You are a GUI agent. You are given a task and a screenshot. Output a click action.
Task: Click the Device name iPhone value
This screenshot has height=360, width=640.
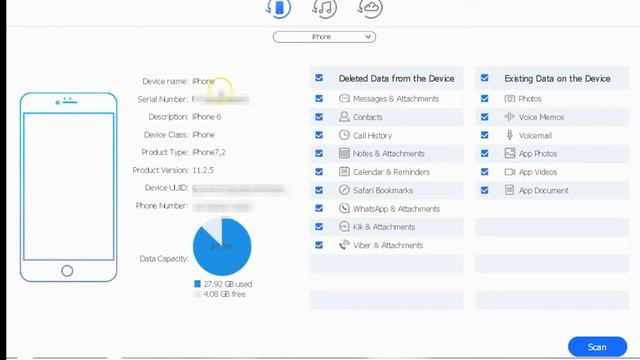203,81
